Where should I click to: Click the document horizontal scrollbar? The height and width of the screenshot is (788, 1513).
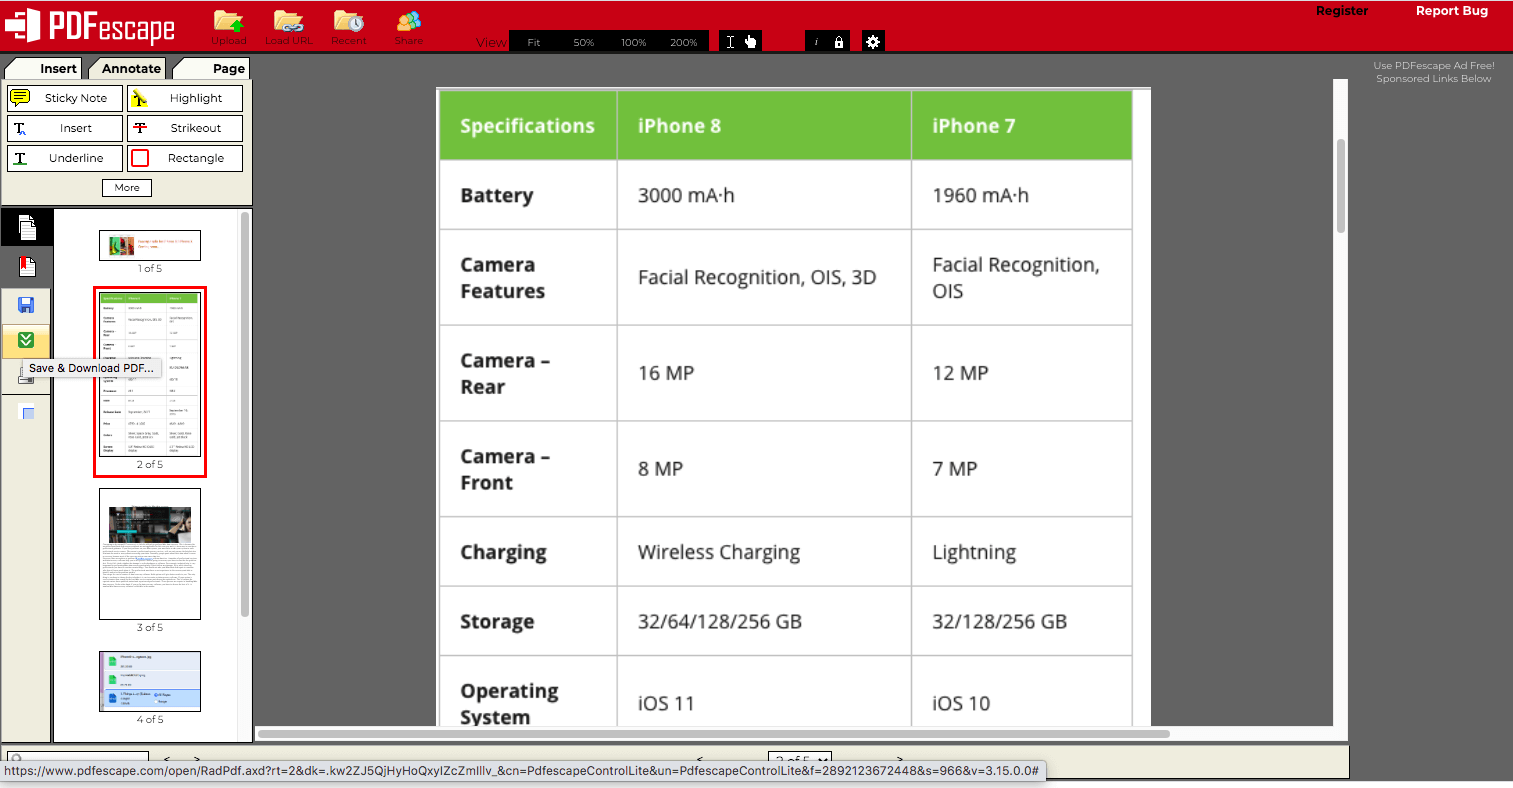(714, 733)
